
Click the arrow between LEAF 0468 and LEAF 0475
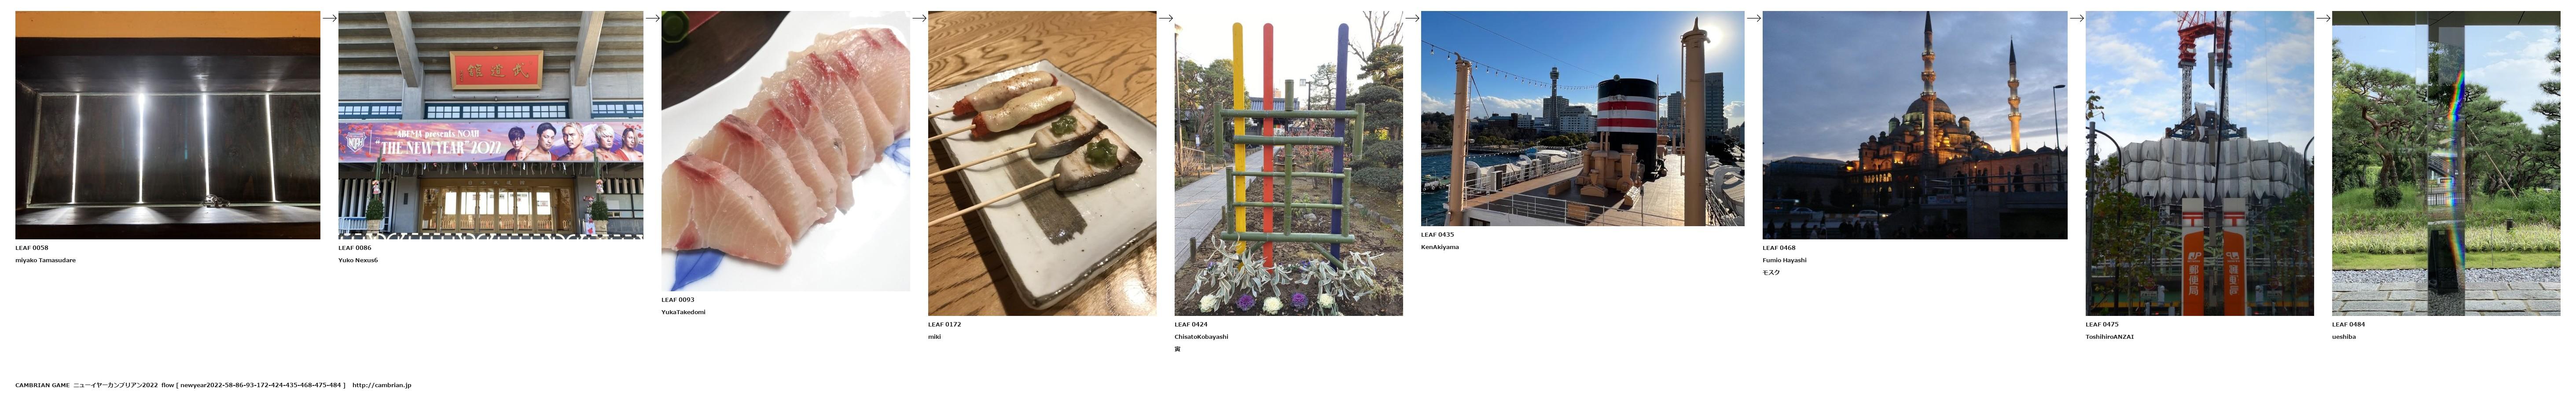click(2076, 17)
